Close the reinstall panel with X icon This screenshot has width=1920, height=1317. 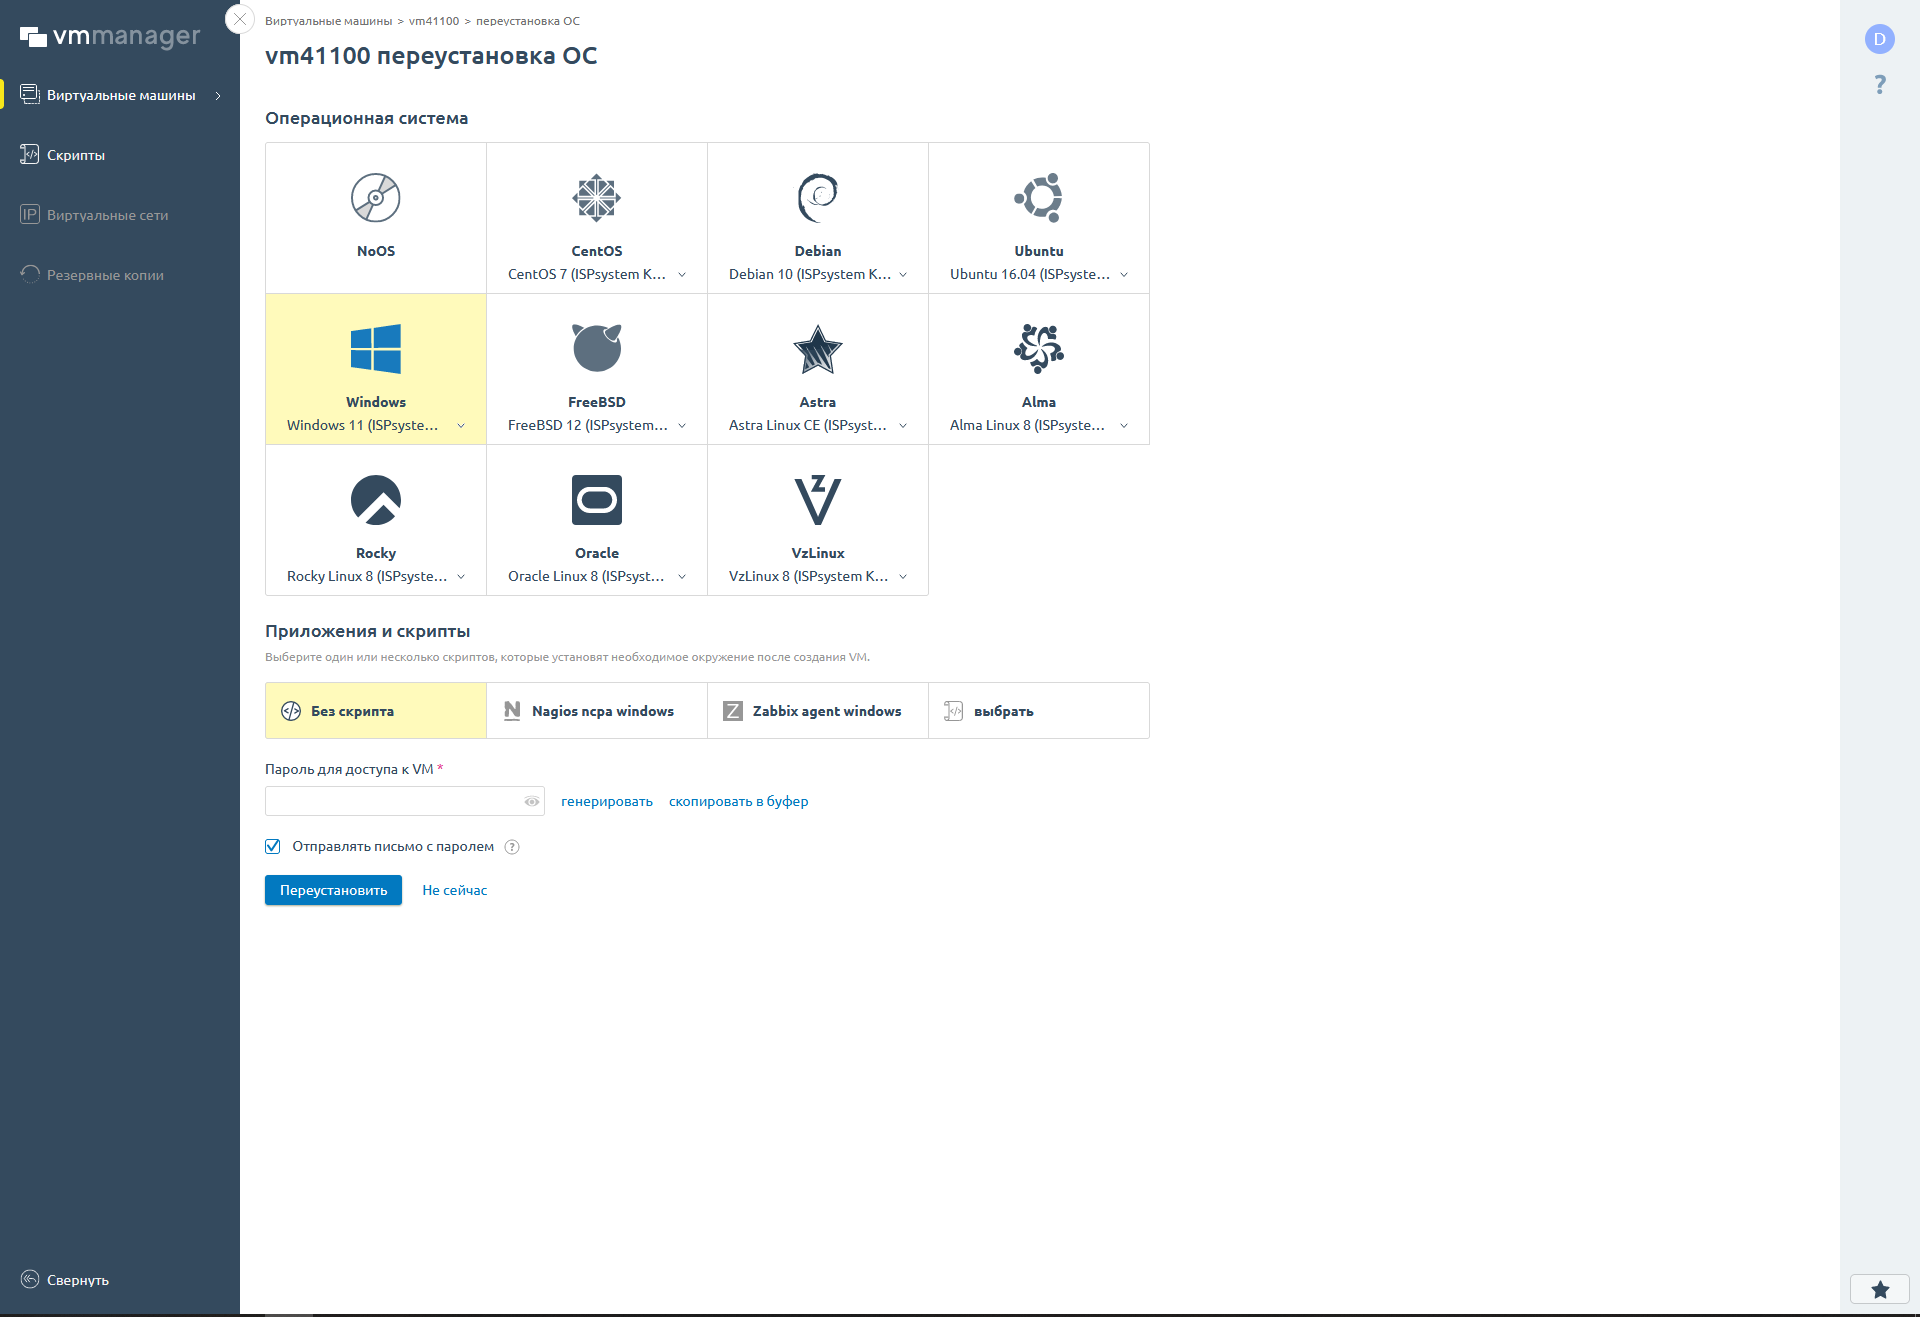click(x=240, y=19)
